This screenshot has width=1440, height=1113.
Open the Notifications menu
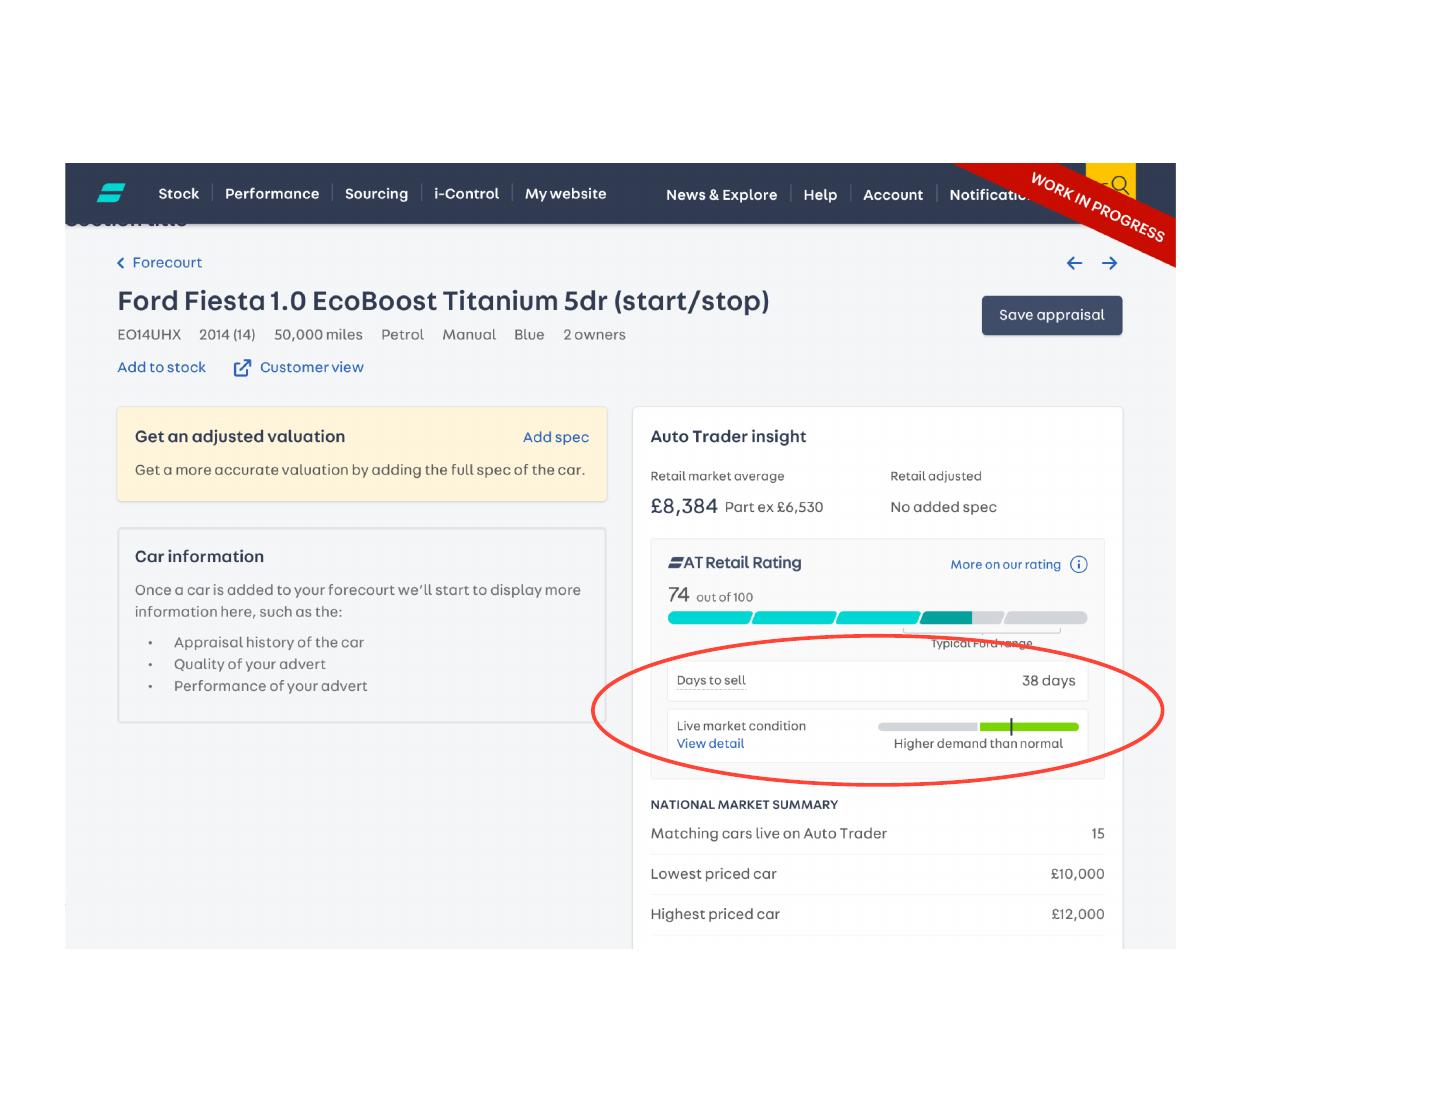990,195
